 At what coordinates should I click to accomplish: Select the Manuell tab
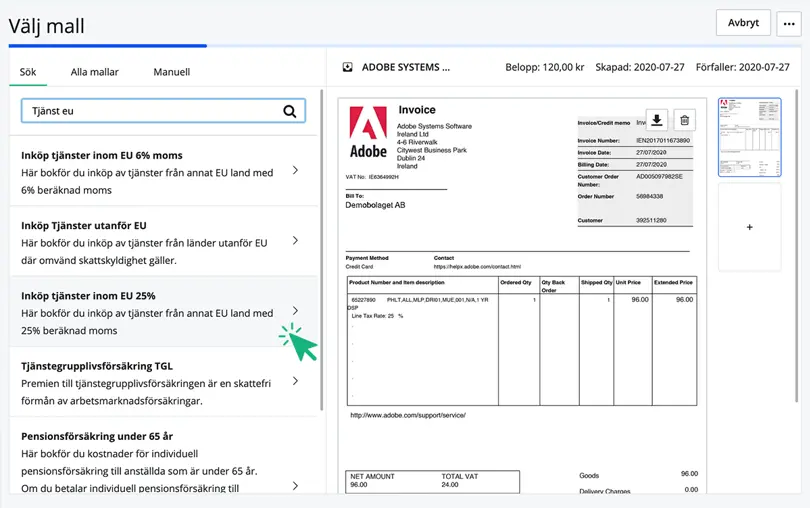[172, 72]
